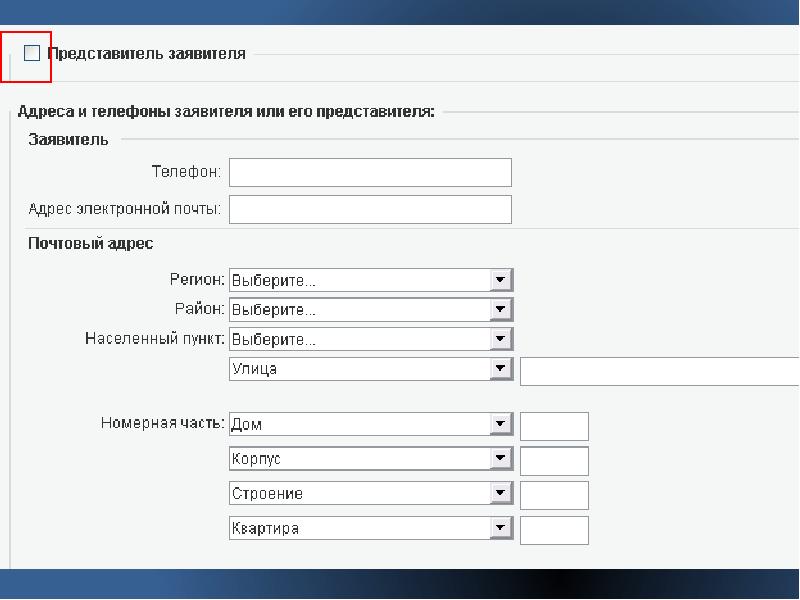Click the Телефон input field
This screenshot has width=800, height=600.
pos(370,172)
